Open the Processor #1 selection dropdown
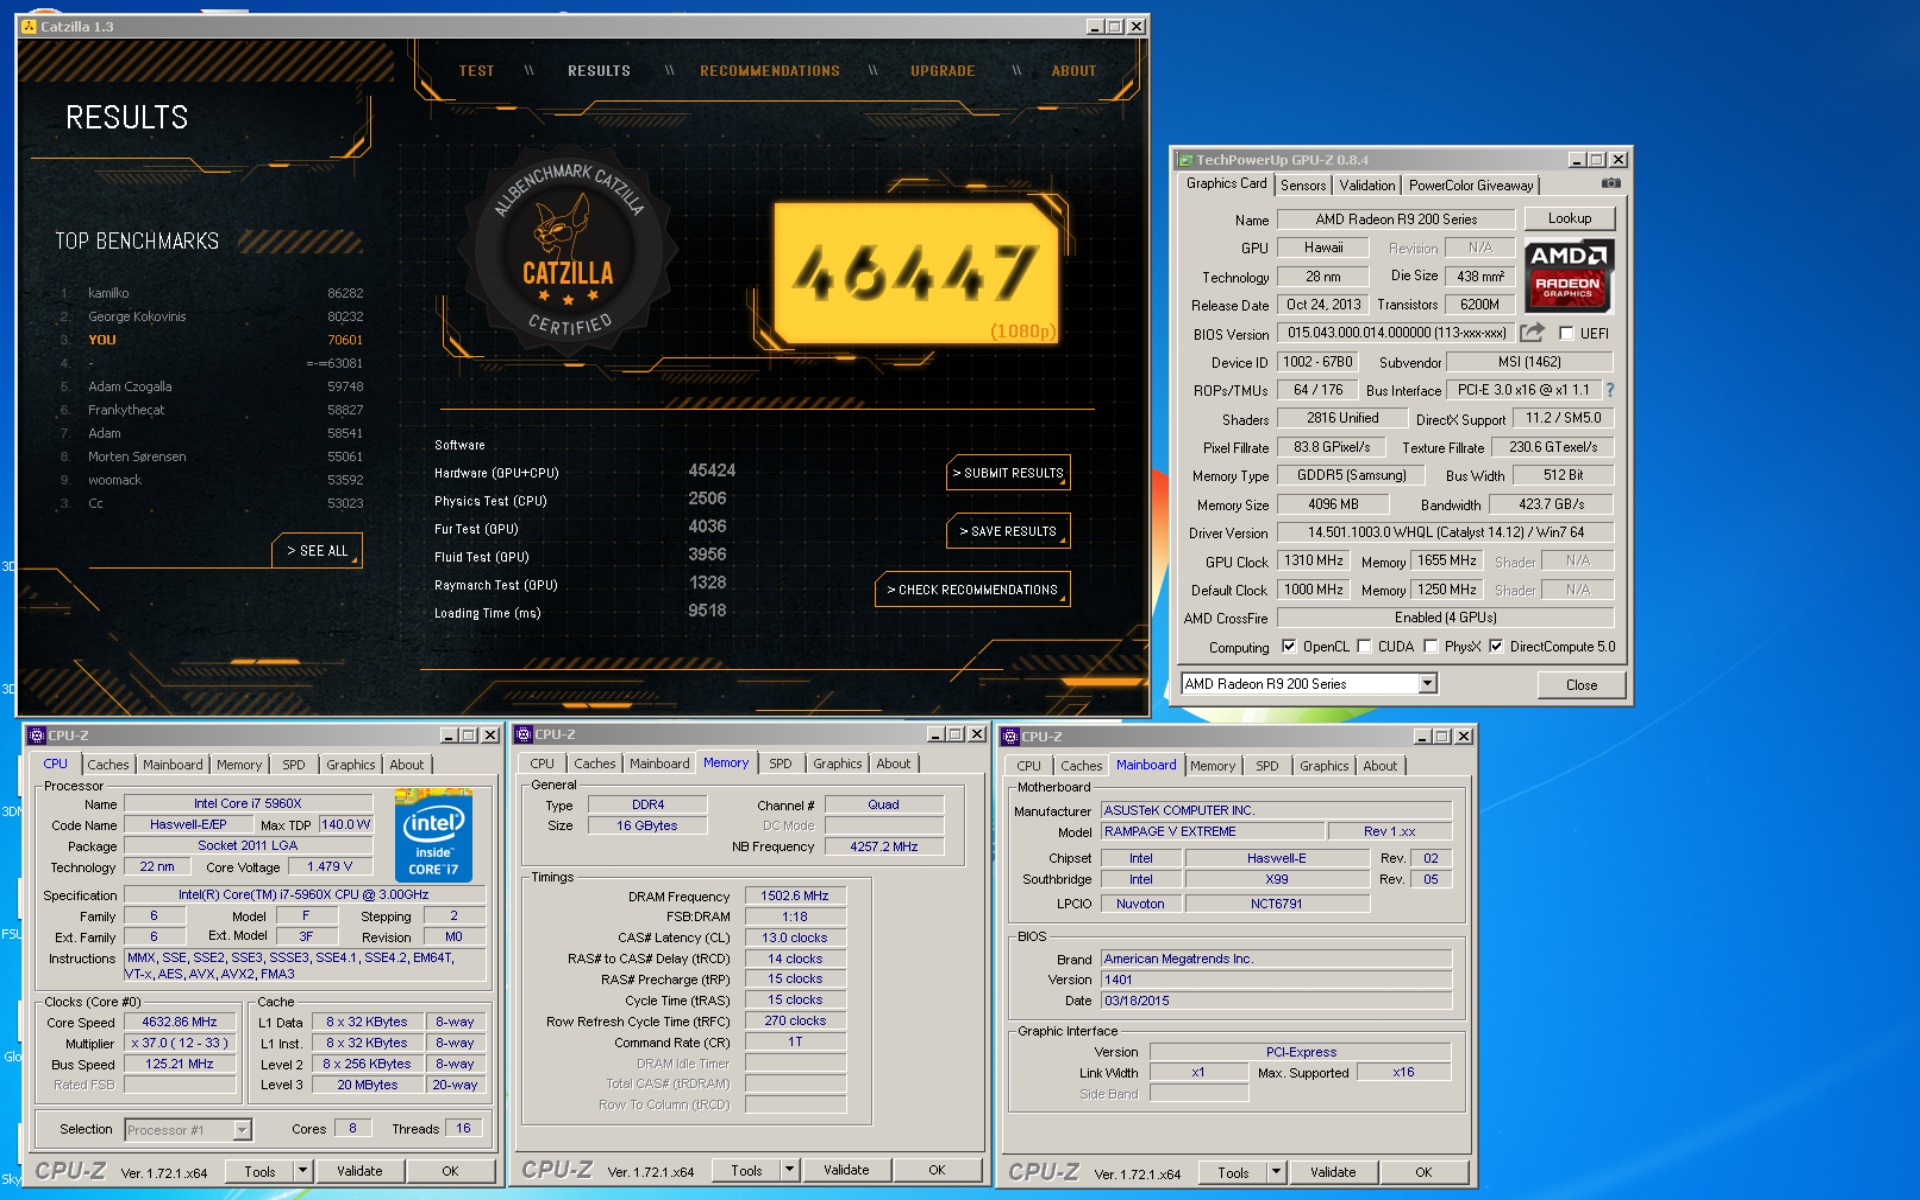1920x1200 pixels. 242,1130
